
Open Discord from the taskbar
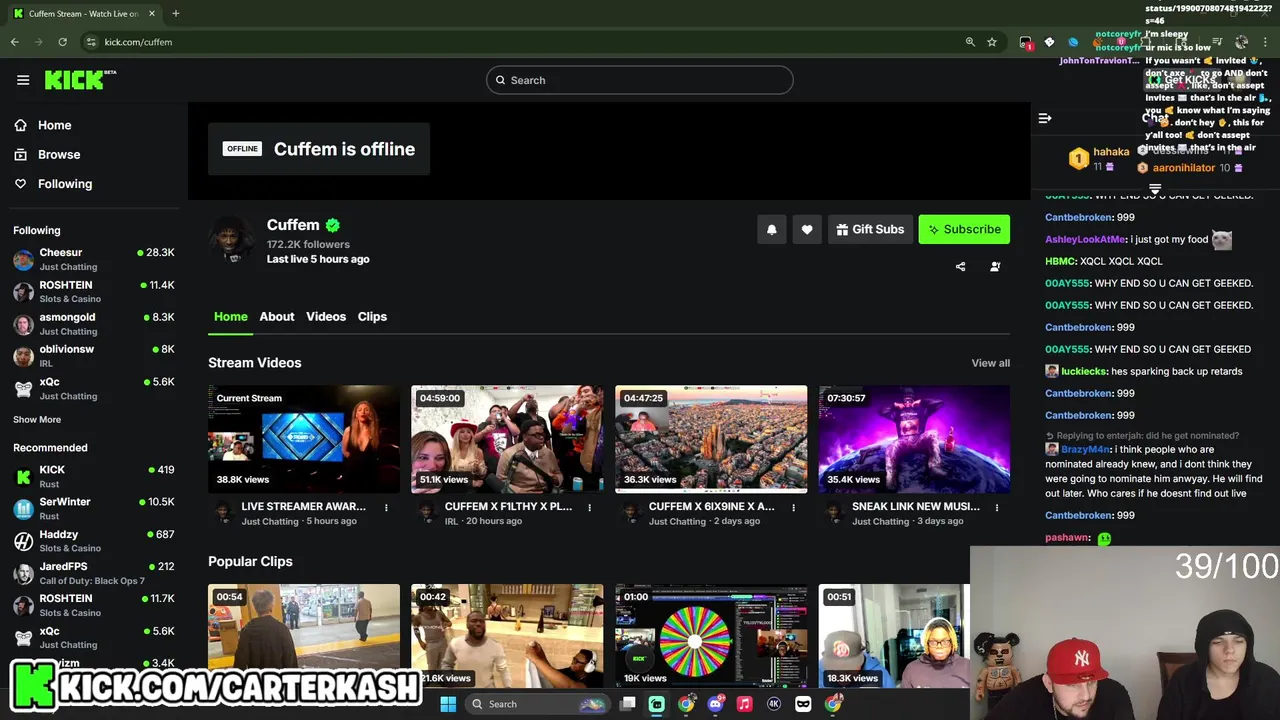[x=715, y=704]
